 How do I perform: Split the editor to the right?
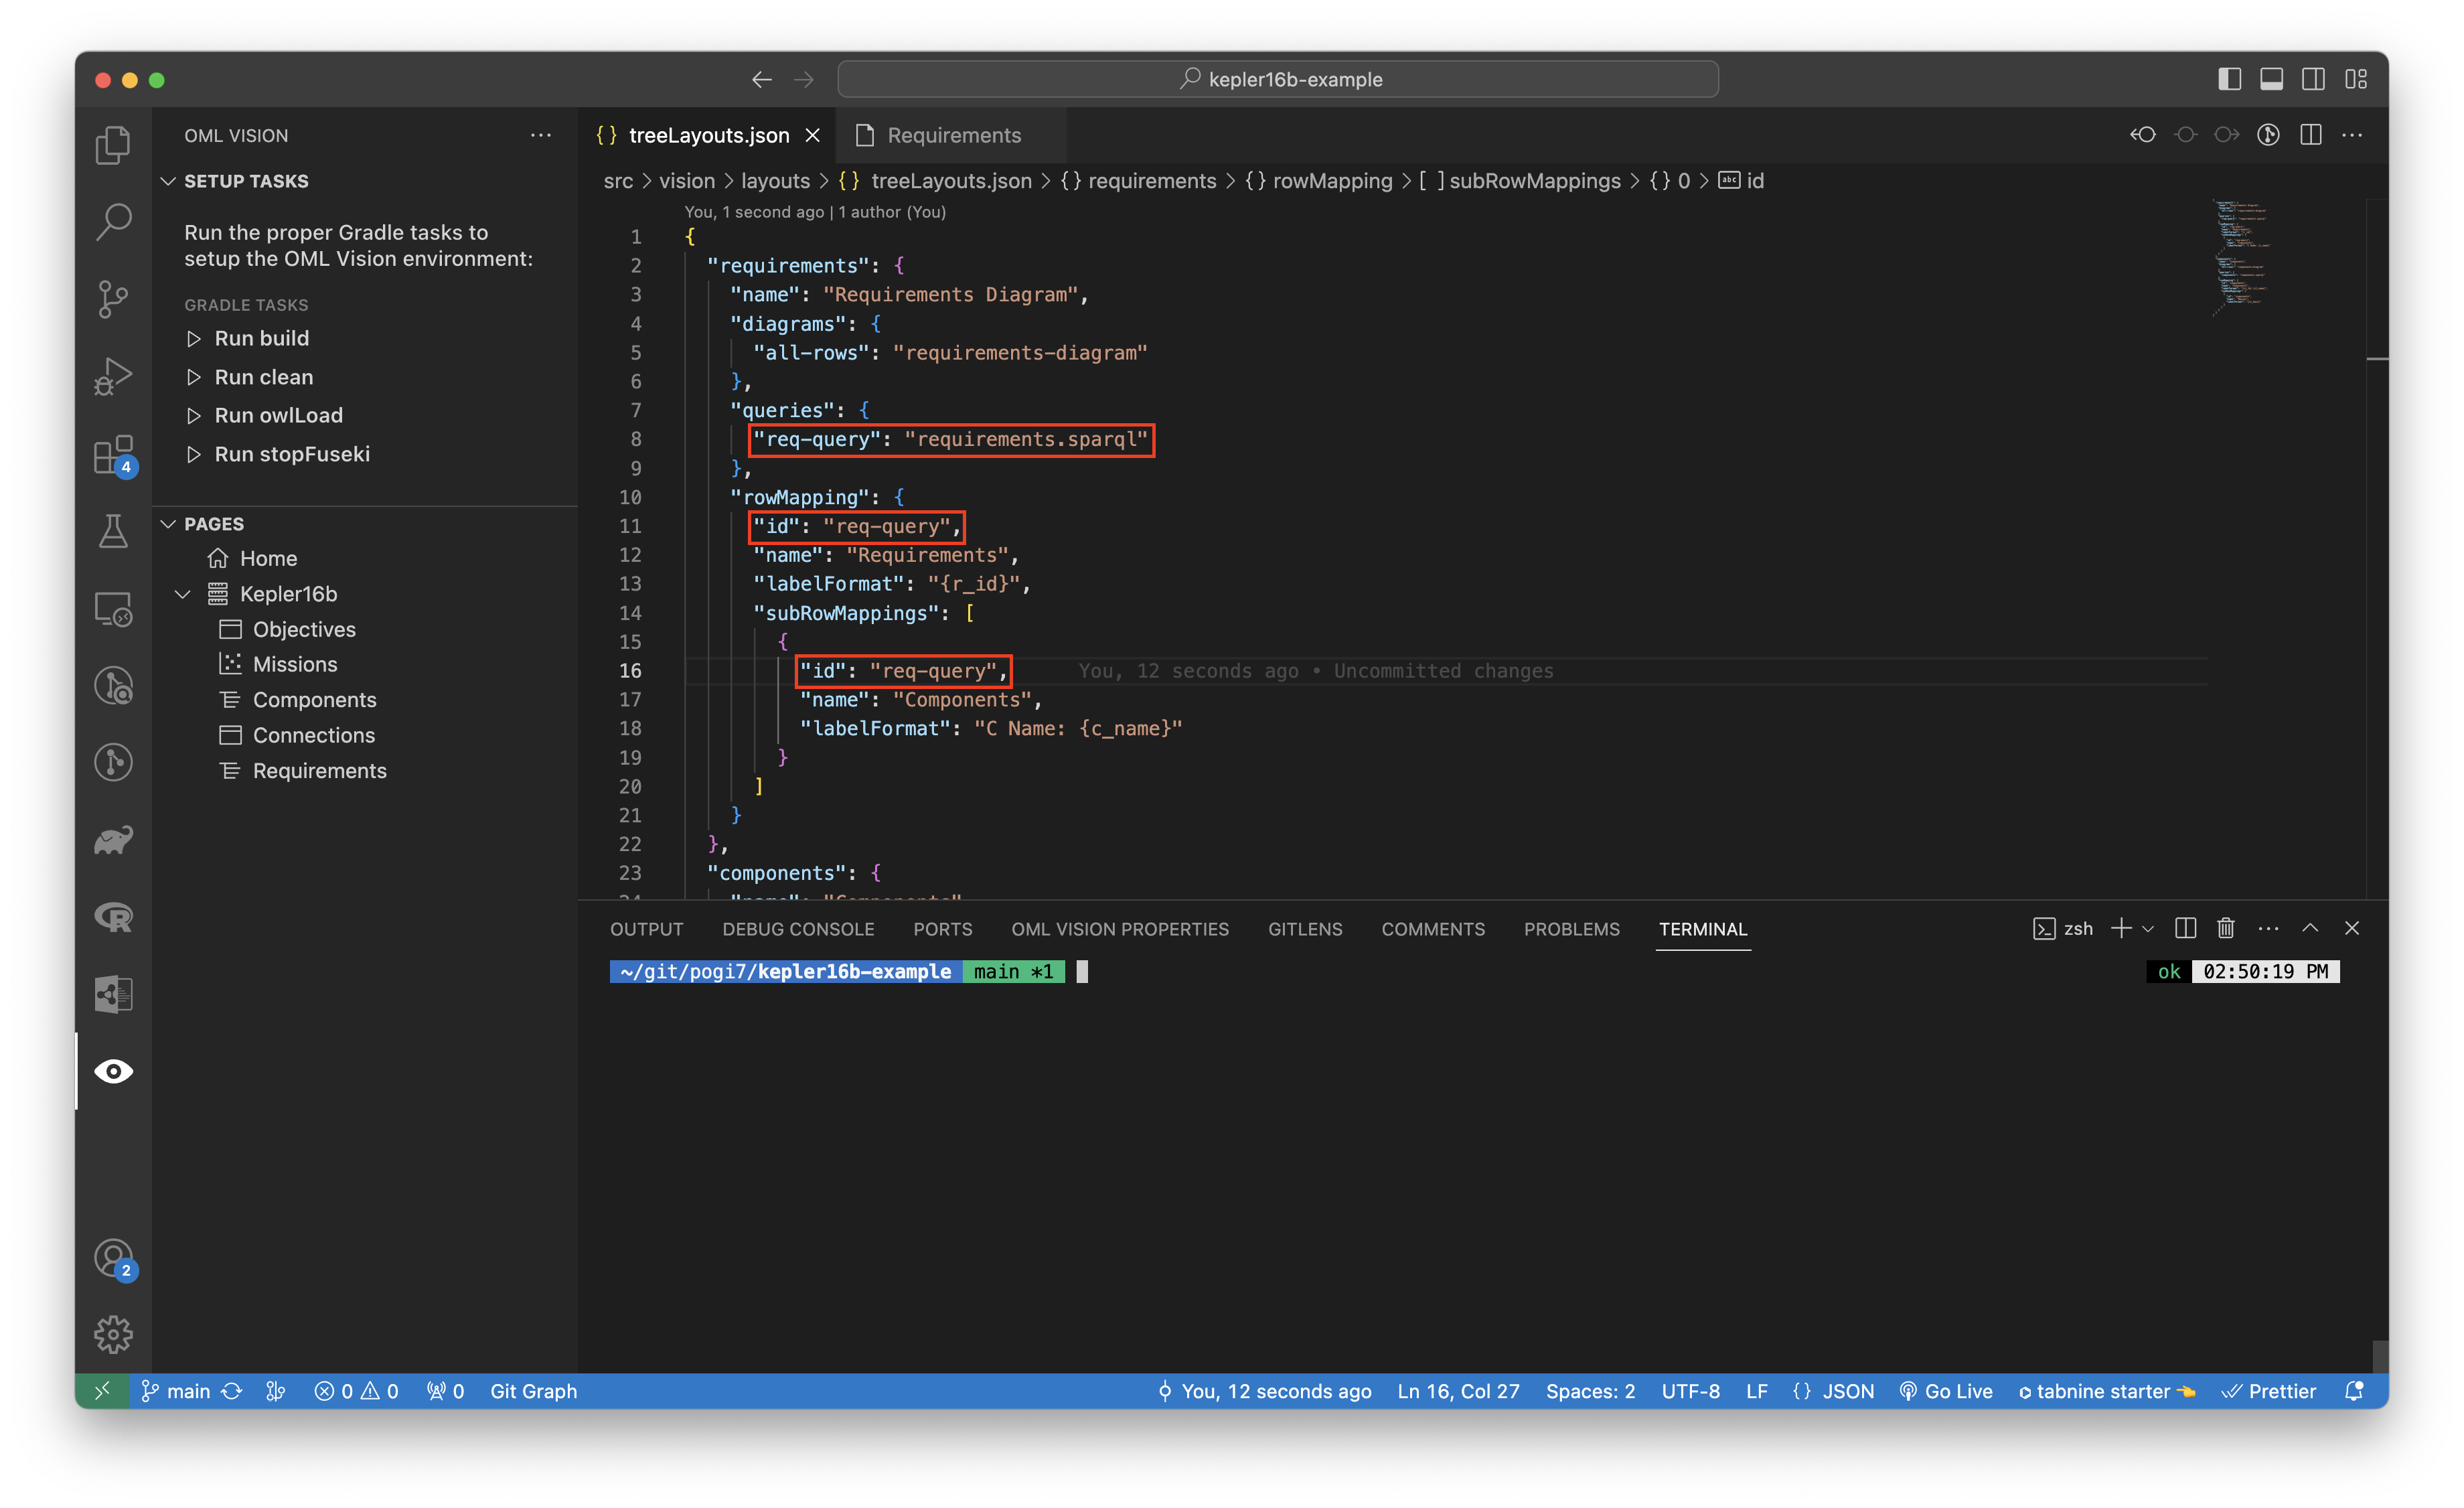(2310, 135)
